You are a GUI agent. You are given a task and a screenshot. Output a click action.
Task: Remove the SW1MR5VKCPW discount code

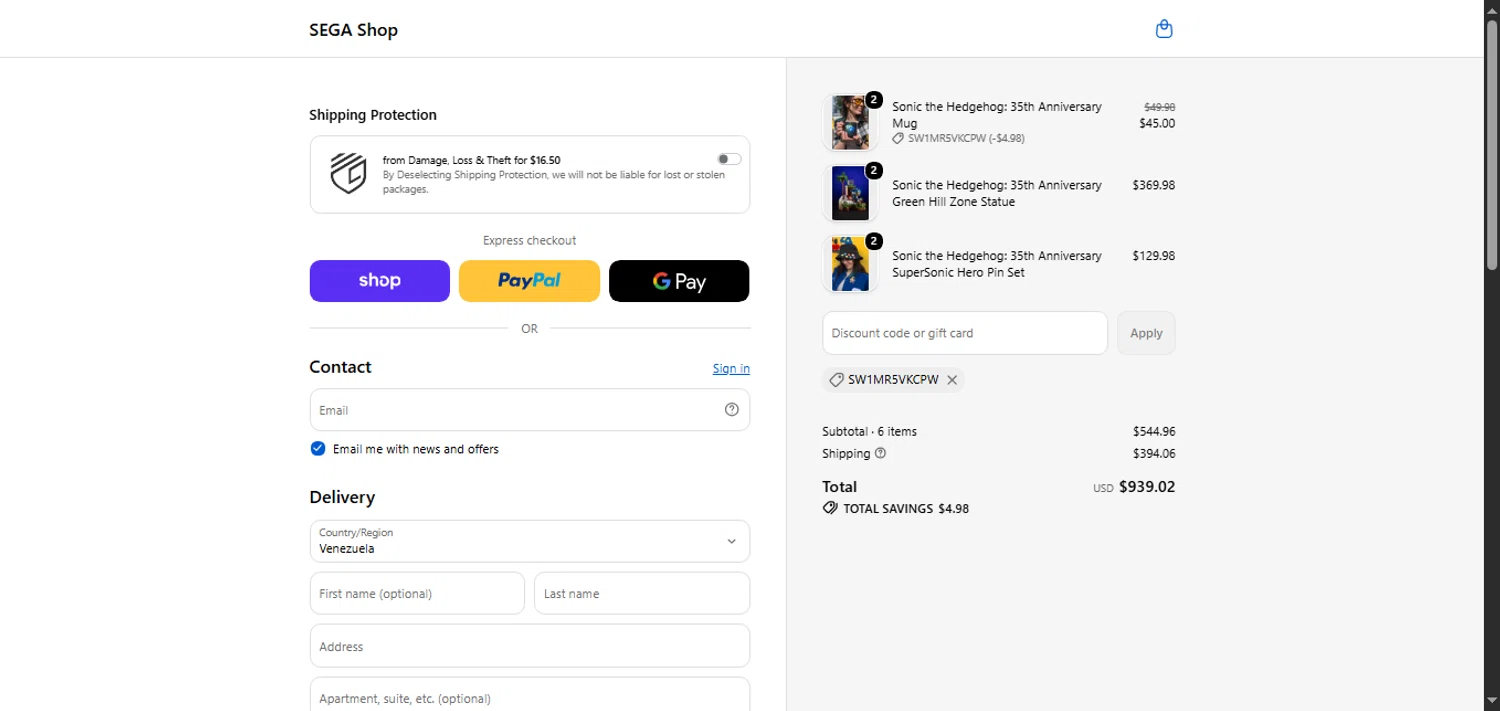(952, 380)
